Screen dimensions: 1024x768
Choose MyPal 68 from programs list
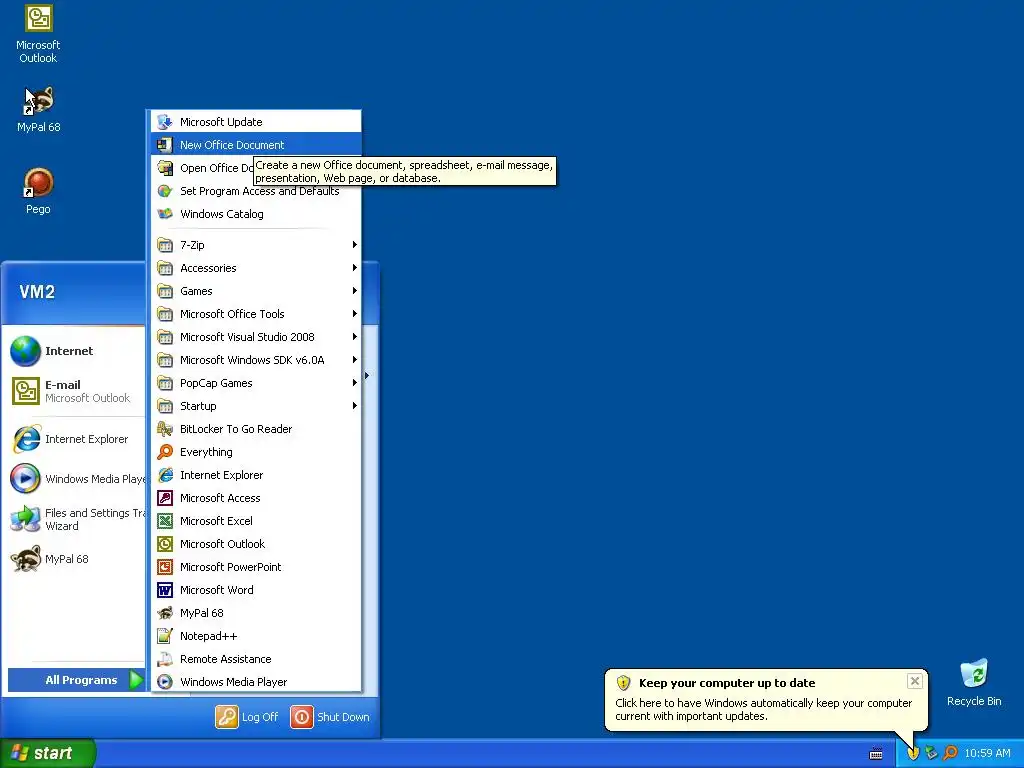(256, 613)
